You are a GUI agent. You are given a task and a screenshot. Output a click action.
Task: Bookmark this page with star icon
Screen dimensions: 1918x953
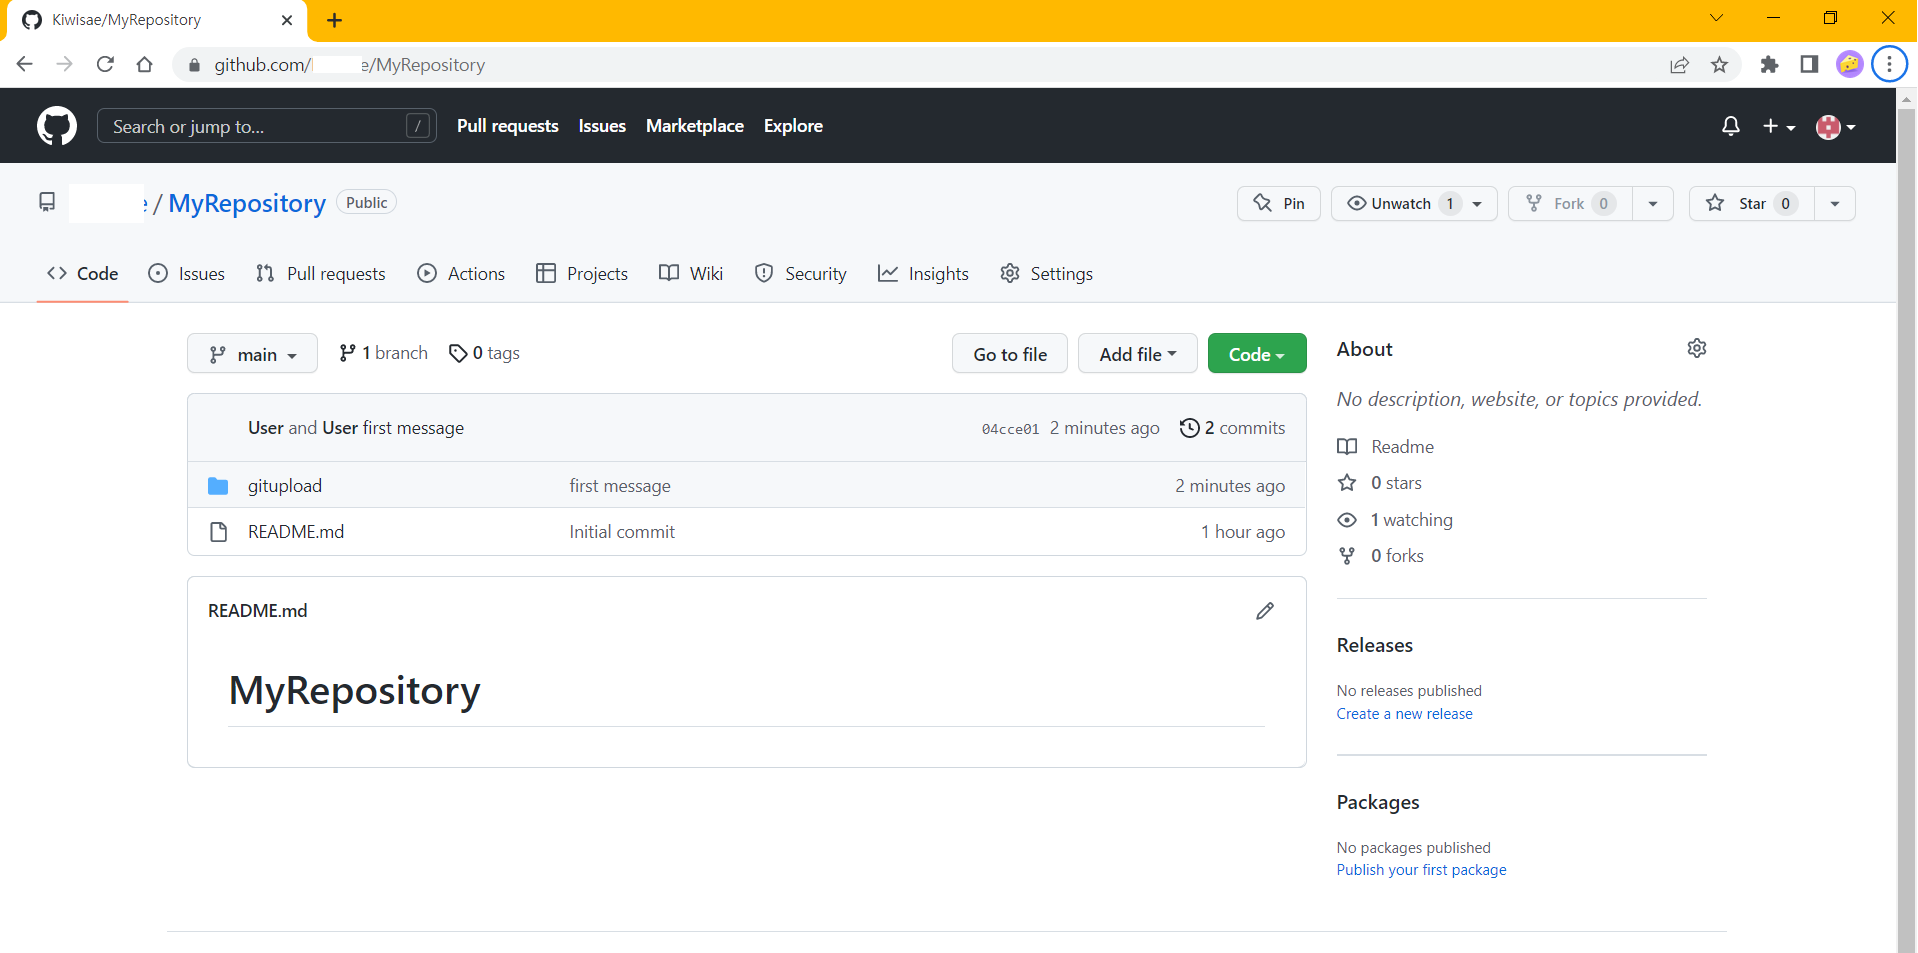[x=1719, y=65]
